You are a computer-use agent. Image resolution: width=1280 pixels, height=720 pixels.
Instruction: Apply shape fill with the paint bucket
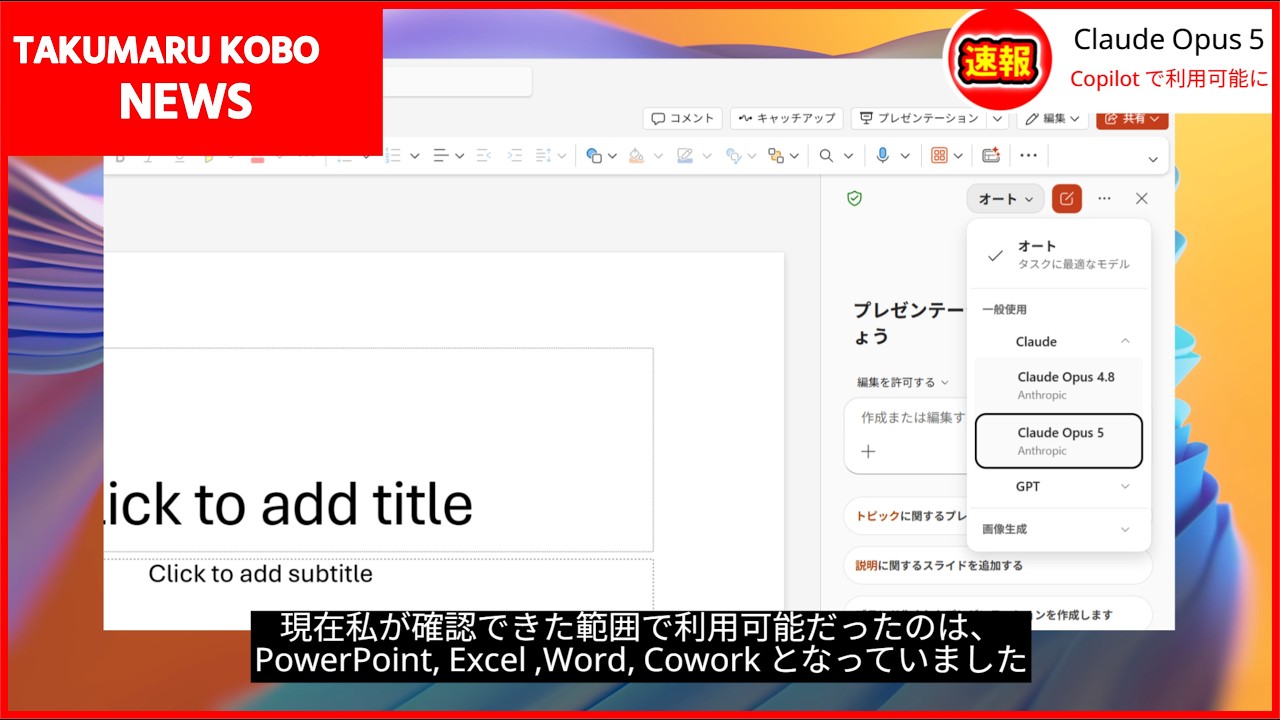[x=636, y=155]
